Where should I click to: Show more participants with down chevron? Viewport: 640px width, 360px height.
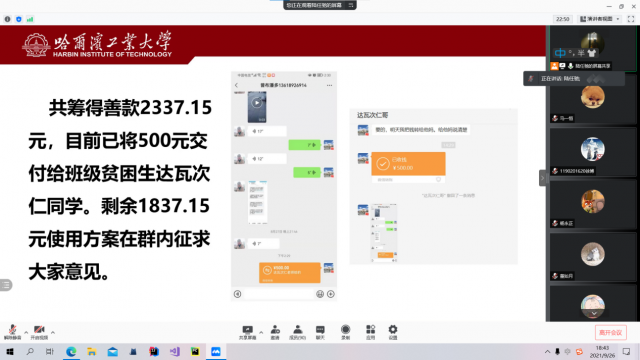[594, 313]
